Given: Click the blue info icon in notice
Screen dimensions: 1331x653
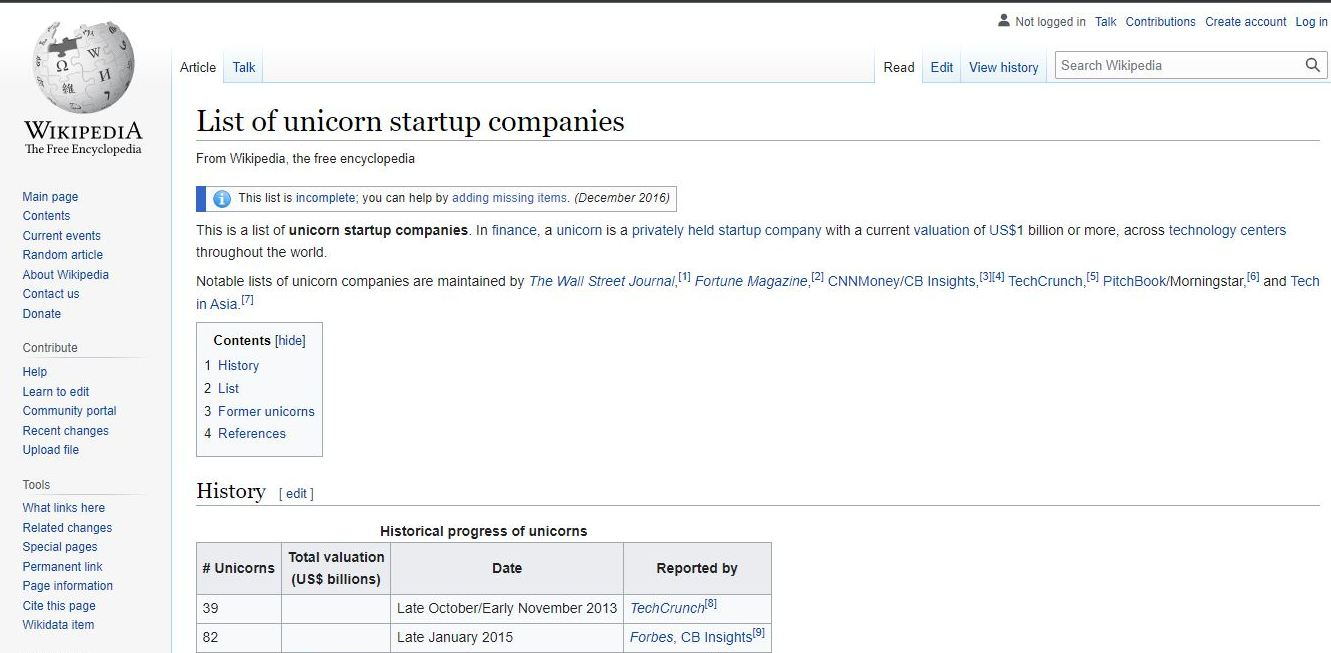Looking at the screenshot, I should pyautogui.click(x=222, y=198).
